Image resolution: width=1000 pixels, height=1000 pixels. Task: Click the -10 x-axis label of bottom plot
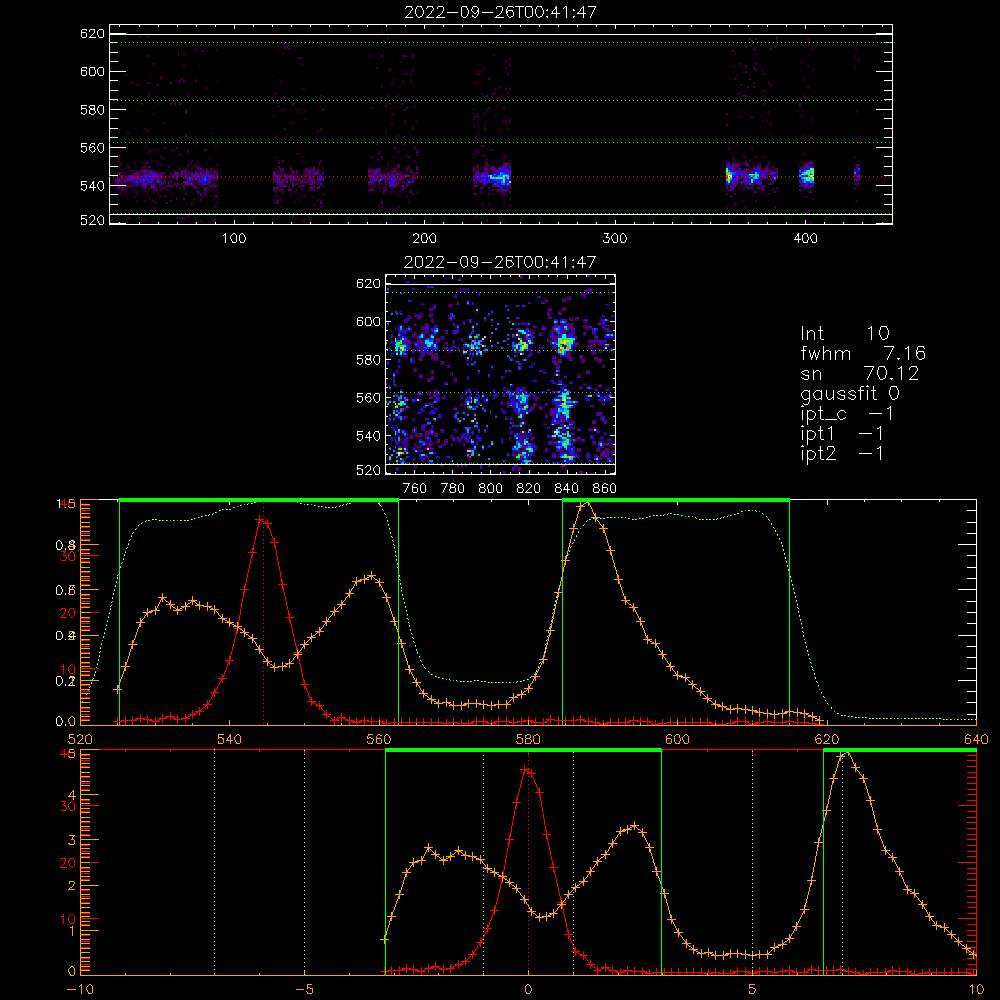pyautogui.click(x=80, y=989)
